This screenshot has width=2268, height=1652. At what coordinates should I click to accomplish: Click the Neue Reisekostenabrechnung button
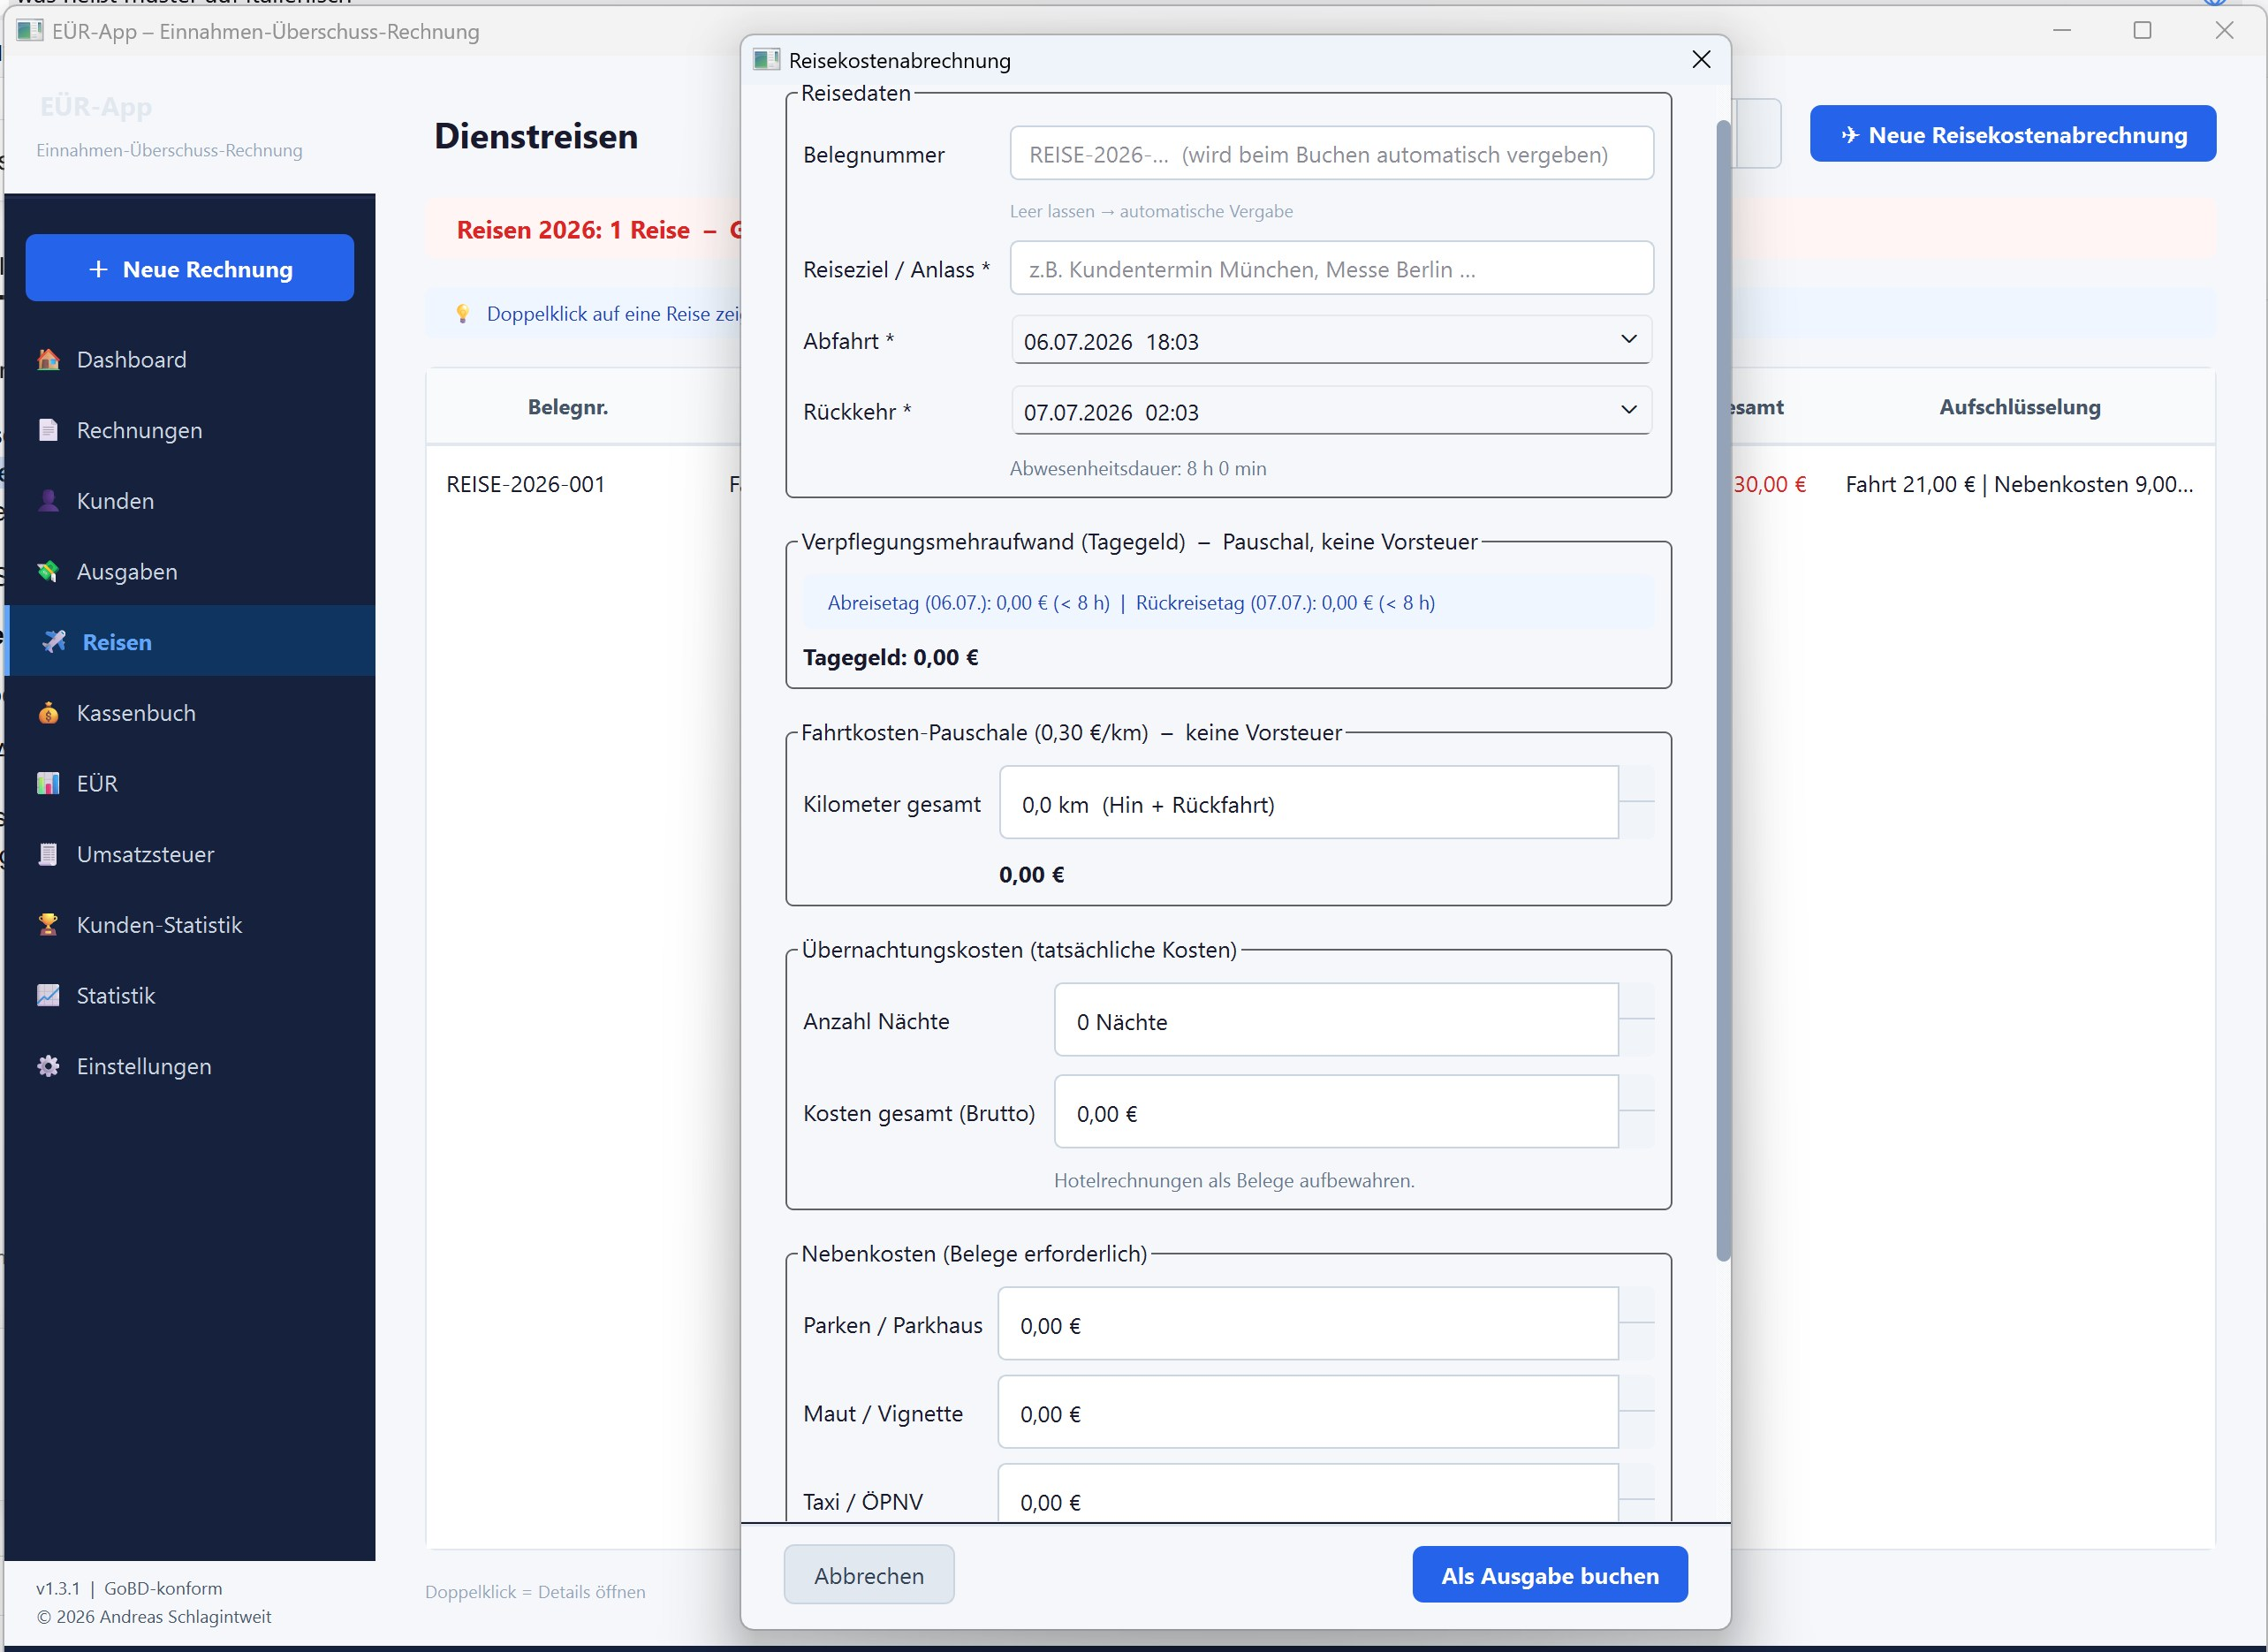click(x=2012, y=134)
